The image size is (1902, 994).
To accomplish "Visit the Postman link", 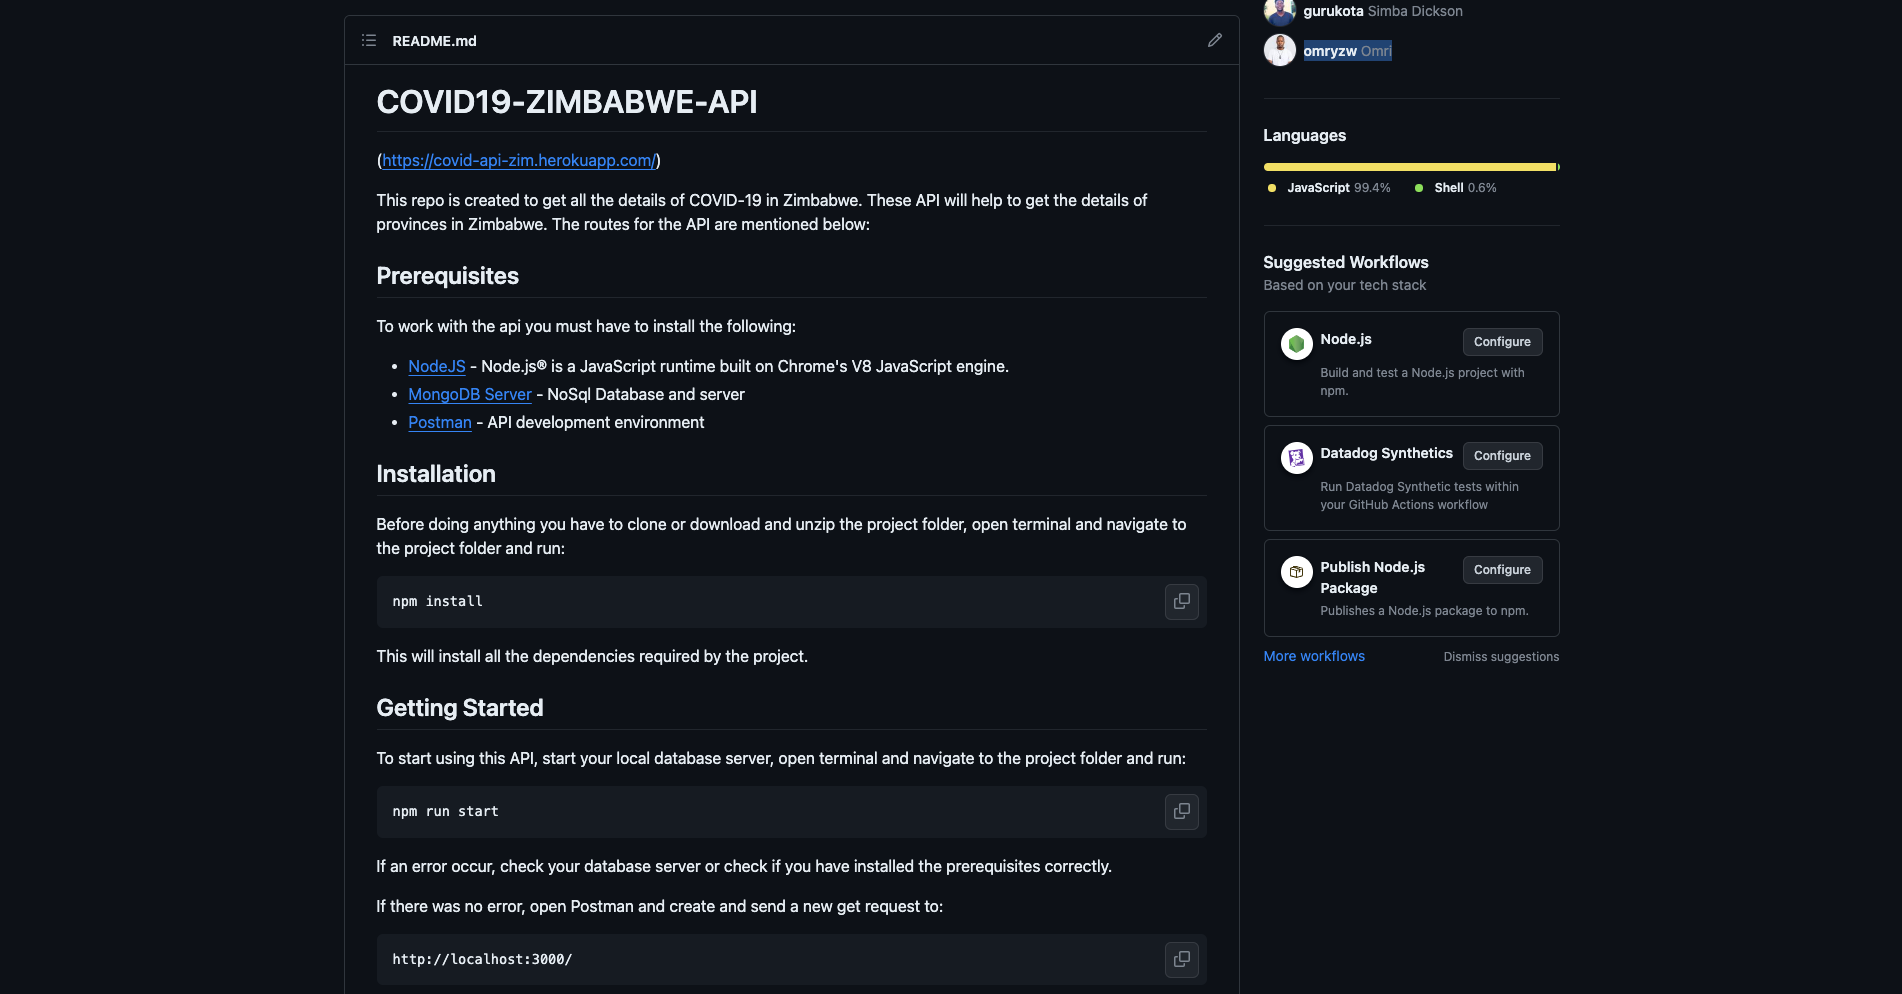I will [440, 422].
